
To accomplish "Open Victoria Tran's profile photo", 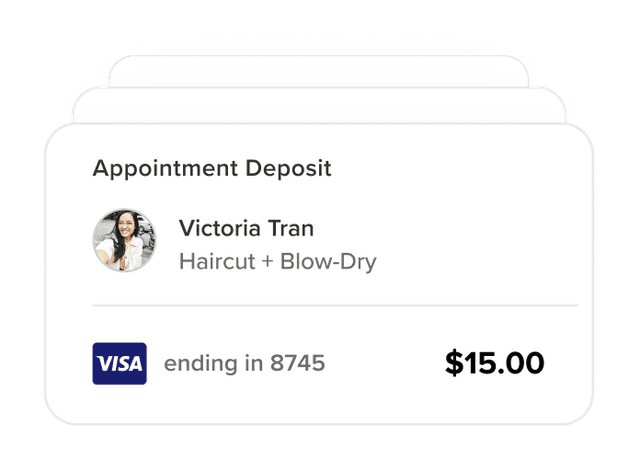I will (x=124, y=240).
